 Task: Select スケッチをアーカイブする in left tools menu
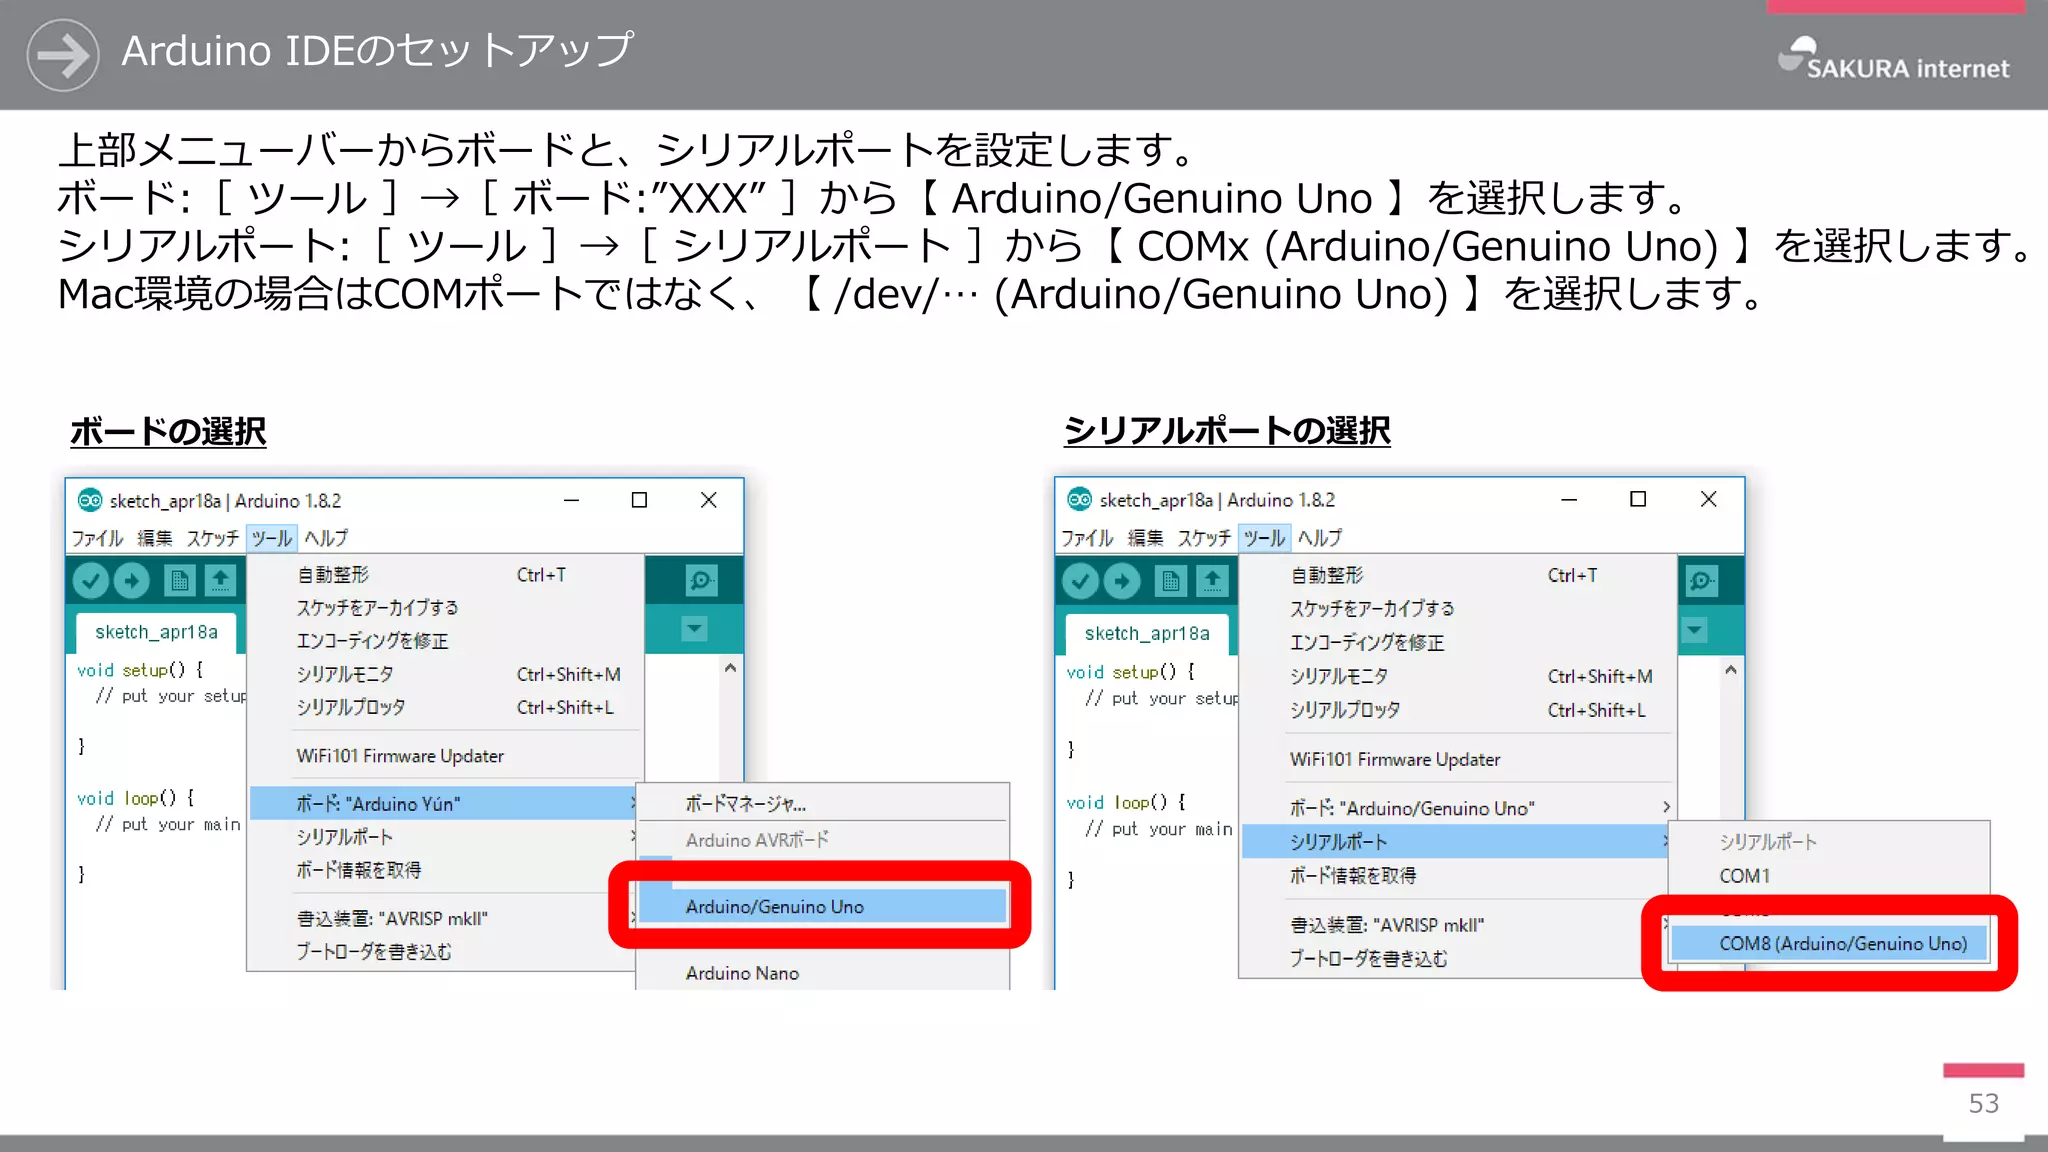[x=445, y=608]
